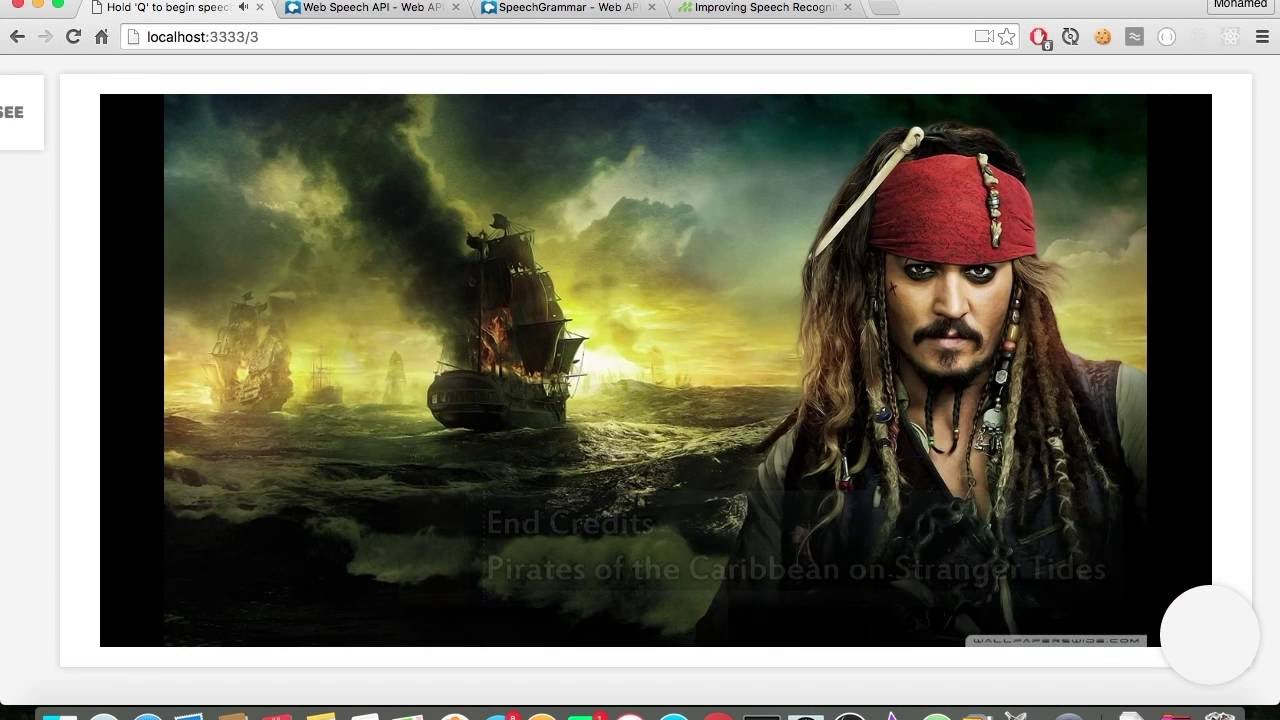Click the "Pirates of the Caribbean on Stranger Tides" caption
Screen dimensions: 1280x720
pyautogui.click(x=796, y=569)
